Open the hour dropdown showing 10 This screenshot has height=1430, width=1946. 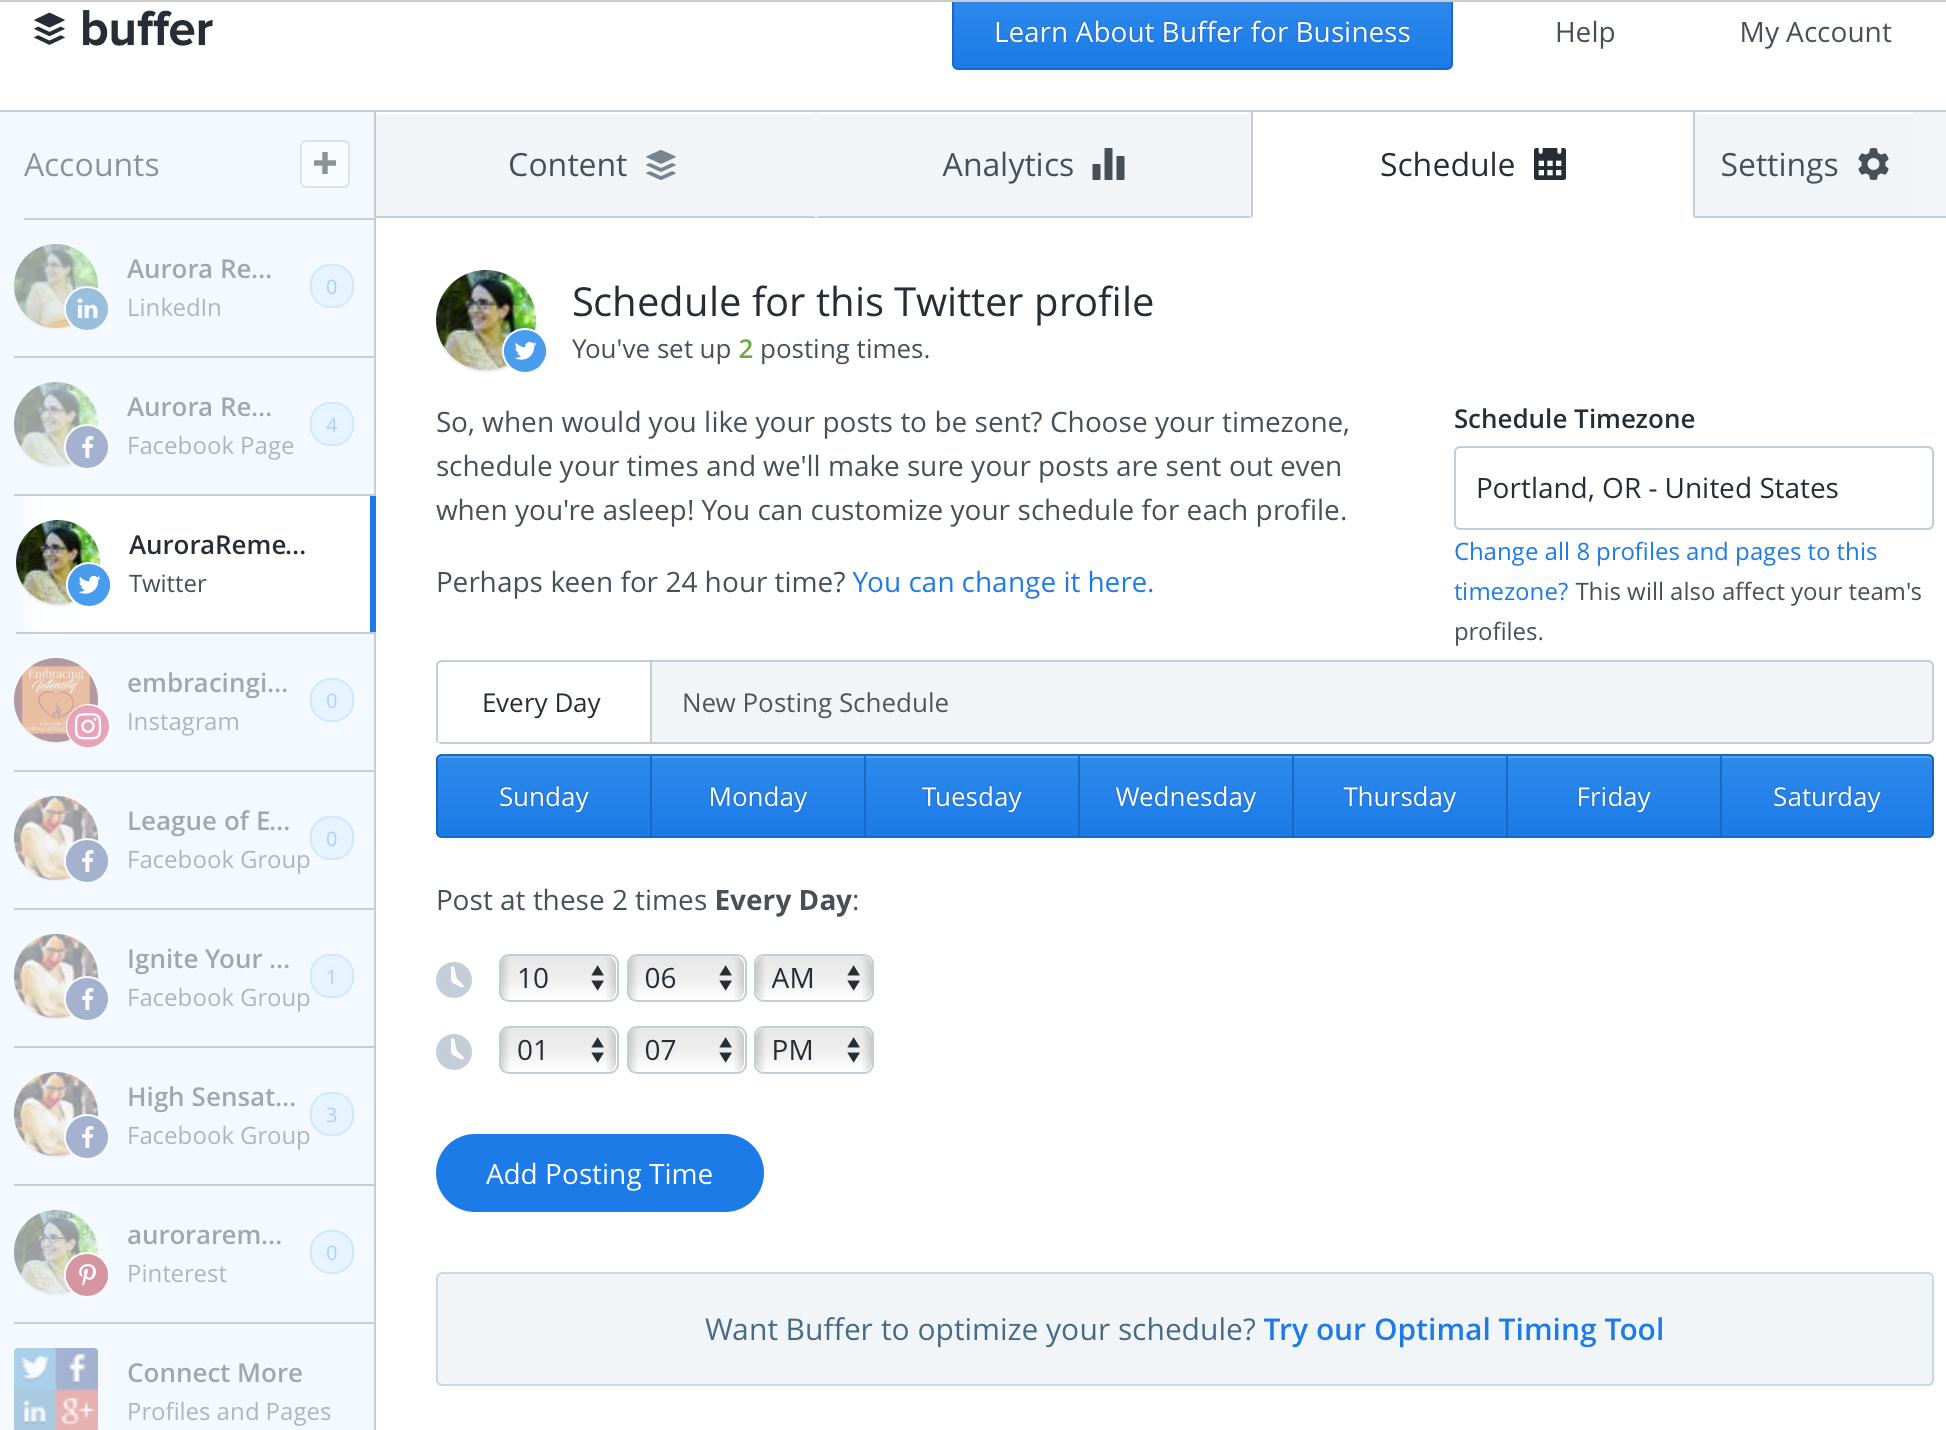click(559, 978)
